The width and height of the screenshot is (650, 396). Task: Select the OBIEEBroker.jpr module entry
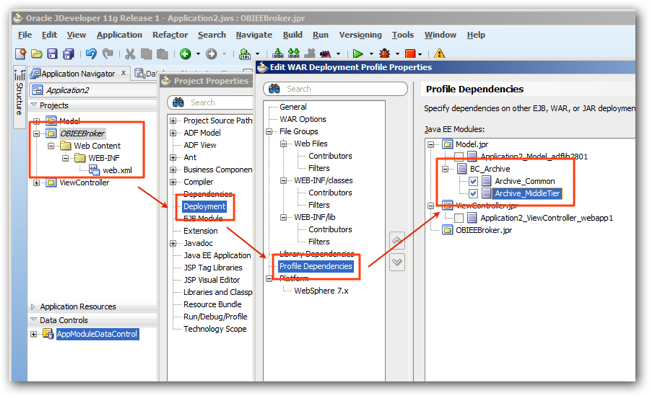click(x=483, y=230)
